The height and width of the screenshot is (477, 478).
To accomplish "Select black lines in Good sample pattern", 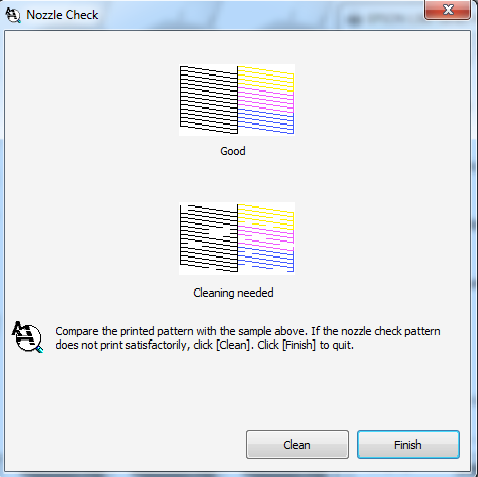I will 209,100.
